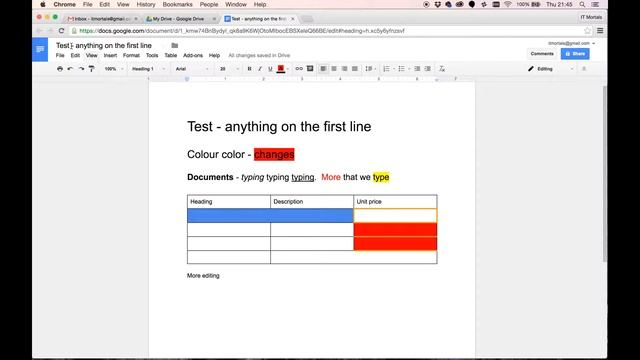Click the Undo arrow in the toolbar
Screen dimensions: 640x360
(x=71, y=69)
